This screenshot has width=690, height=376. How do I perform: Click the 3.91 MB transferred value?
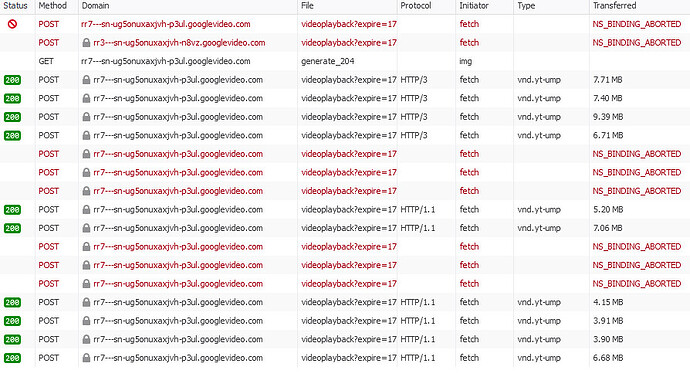[608, 321]
